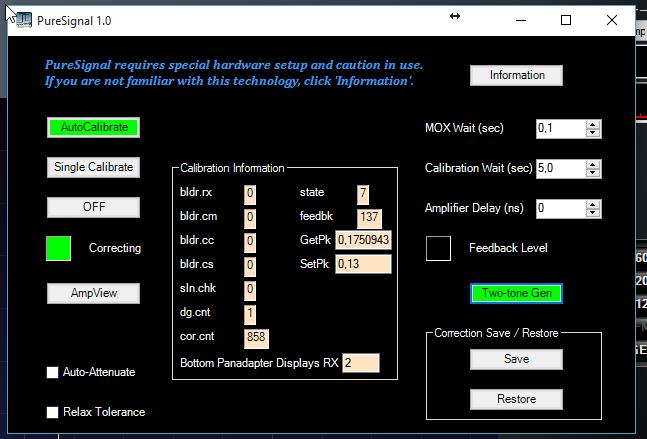Viewport: 647px width, 439px height.
Task: Click the OFF button
Action: [93, 207]
